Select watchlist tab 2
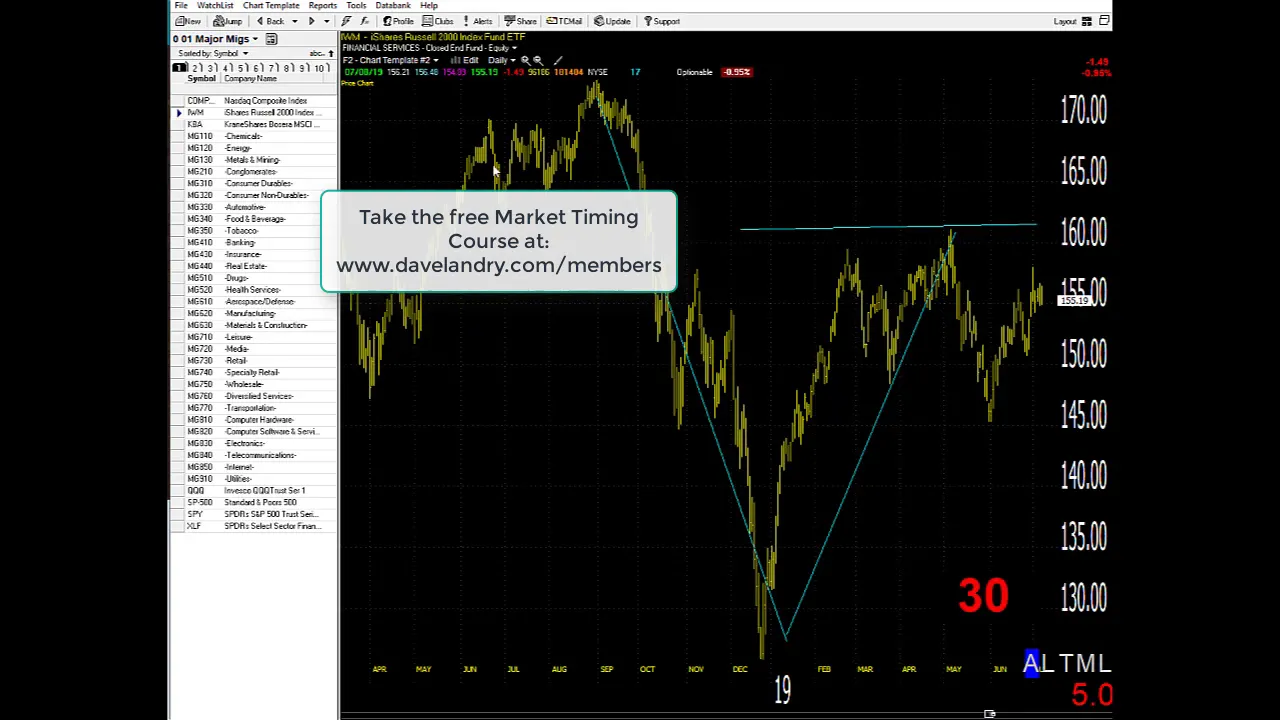 pos(196,68)
